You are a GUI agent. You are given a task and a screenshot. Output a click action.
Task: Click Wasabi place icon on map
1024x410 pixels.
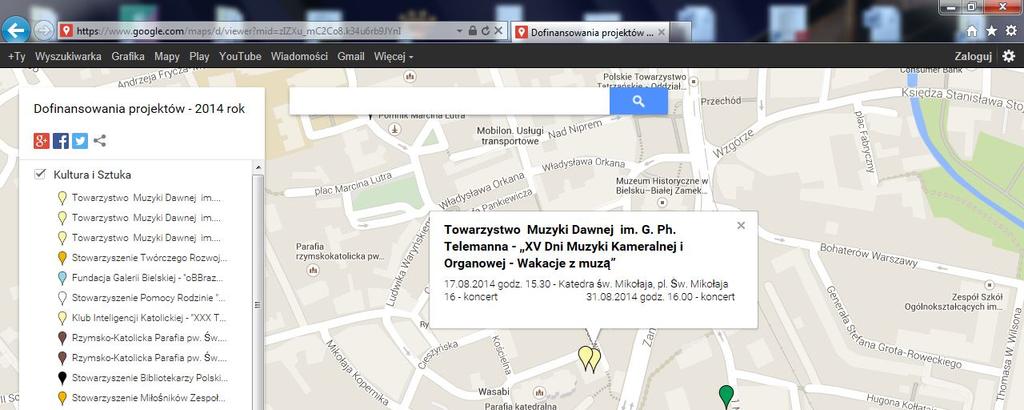tap(539, 392)
